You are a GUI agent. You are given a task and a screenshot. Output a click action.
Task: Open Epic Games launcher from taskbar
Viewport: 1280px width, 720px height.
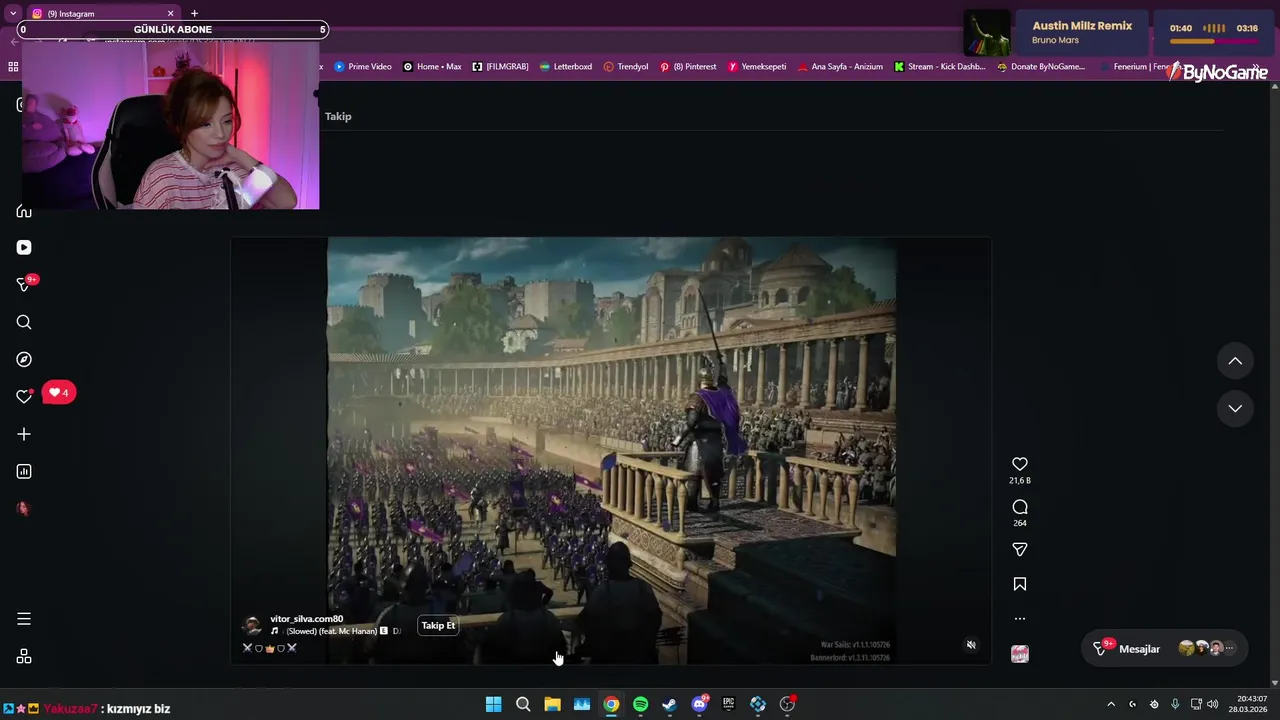point(729,705)
